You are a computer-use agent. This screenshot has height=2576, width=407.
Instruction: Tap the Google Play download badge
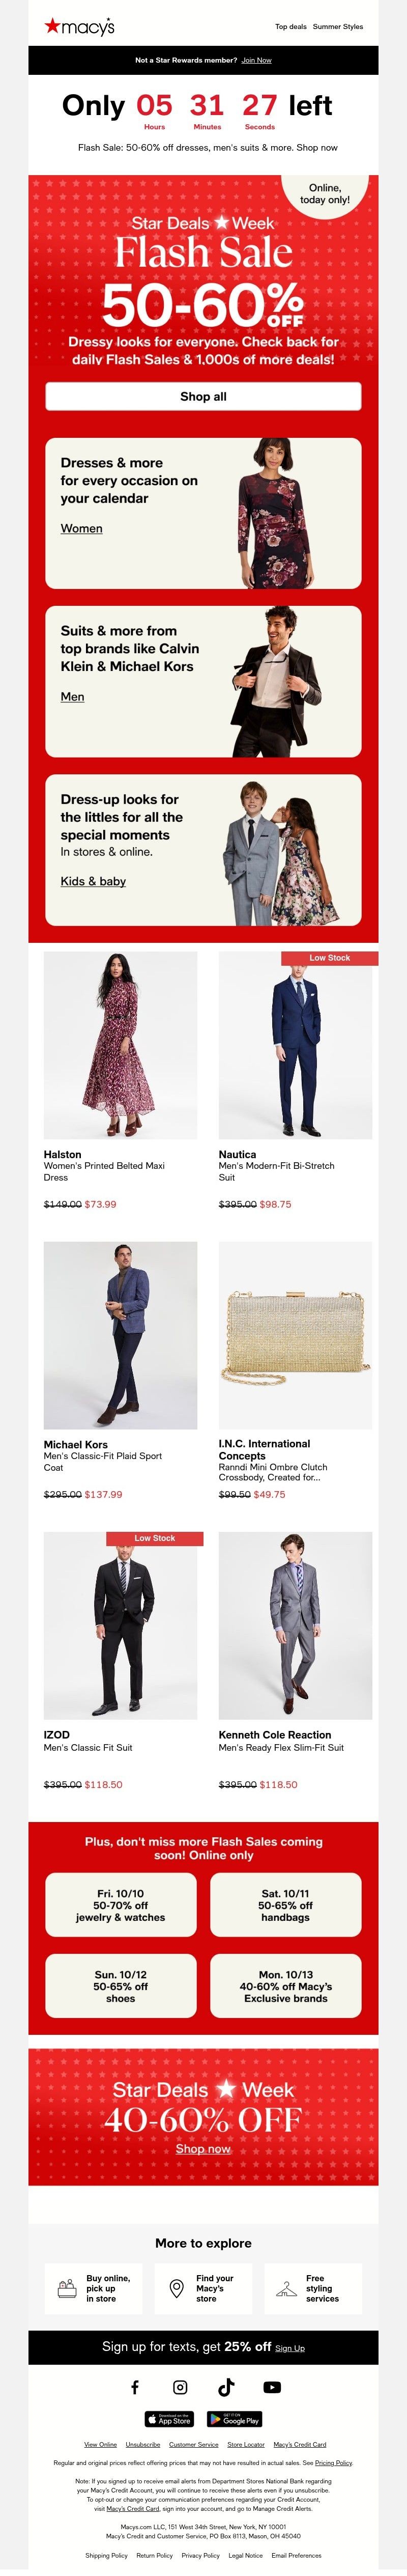point(234,2419)
